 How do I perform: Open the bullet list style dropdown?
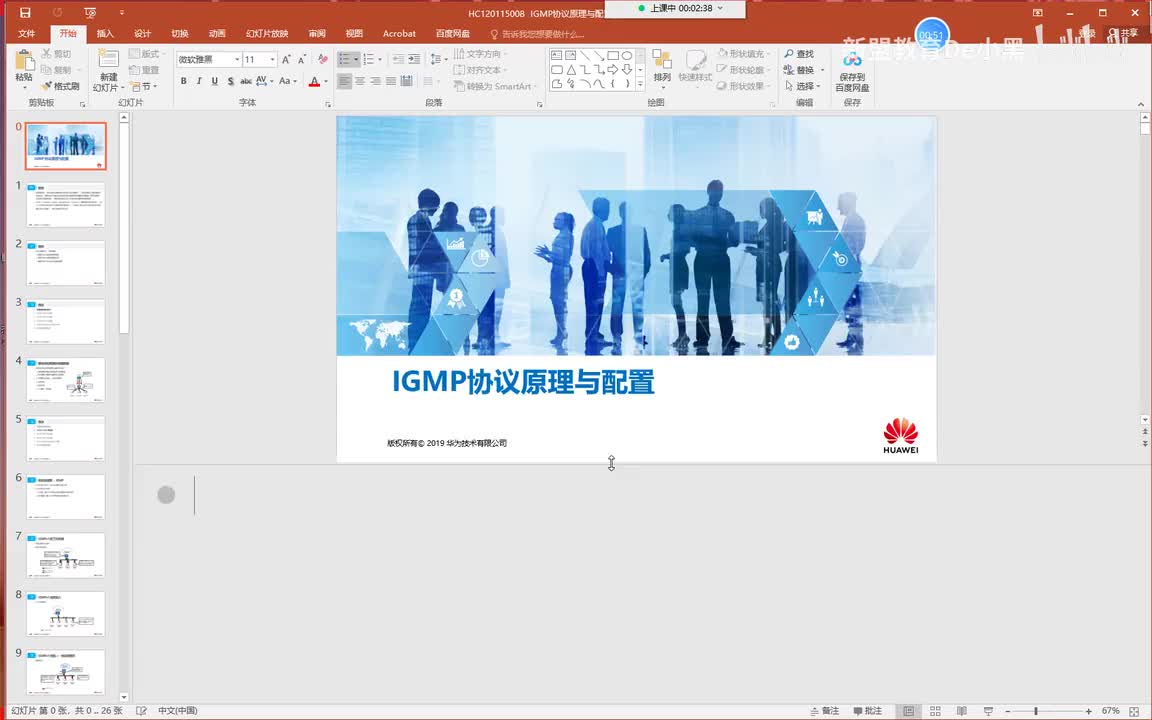[x=356, y=60]
